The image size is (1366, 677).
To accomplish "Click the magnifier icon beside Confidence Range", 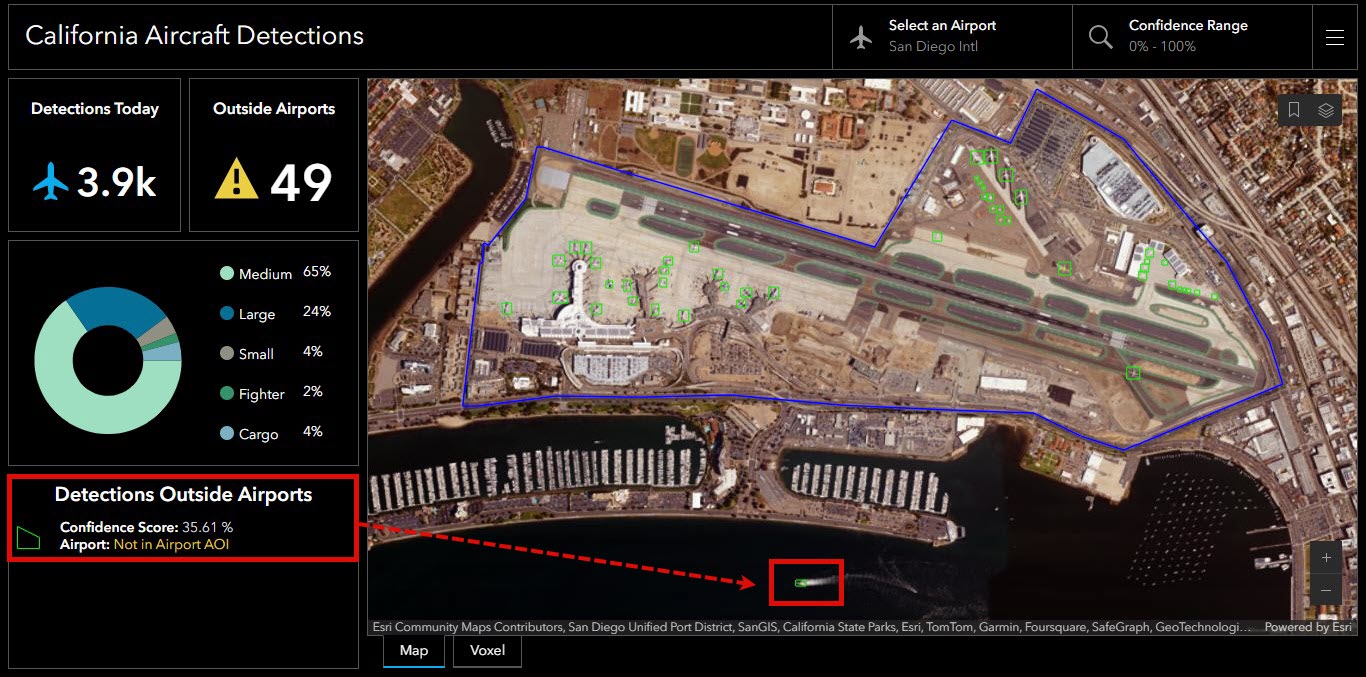I will pyautogui.click(x=1101, y=37).
